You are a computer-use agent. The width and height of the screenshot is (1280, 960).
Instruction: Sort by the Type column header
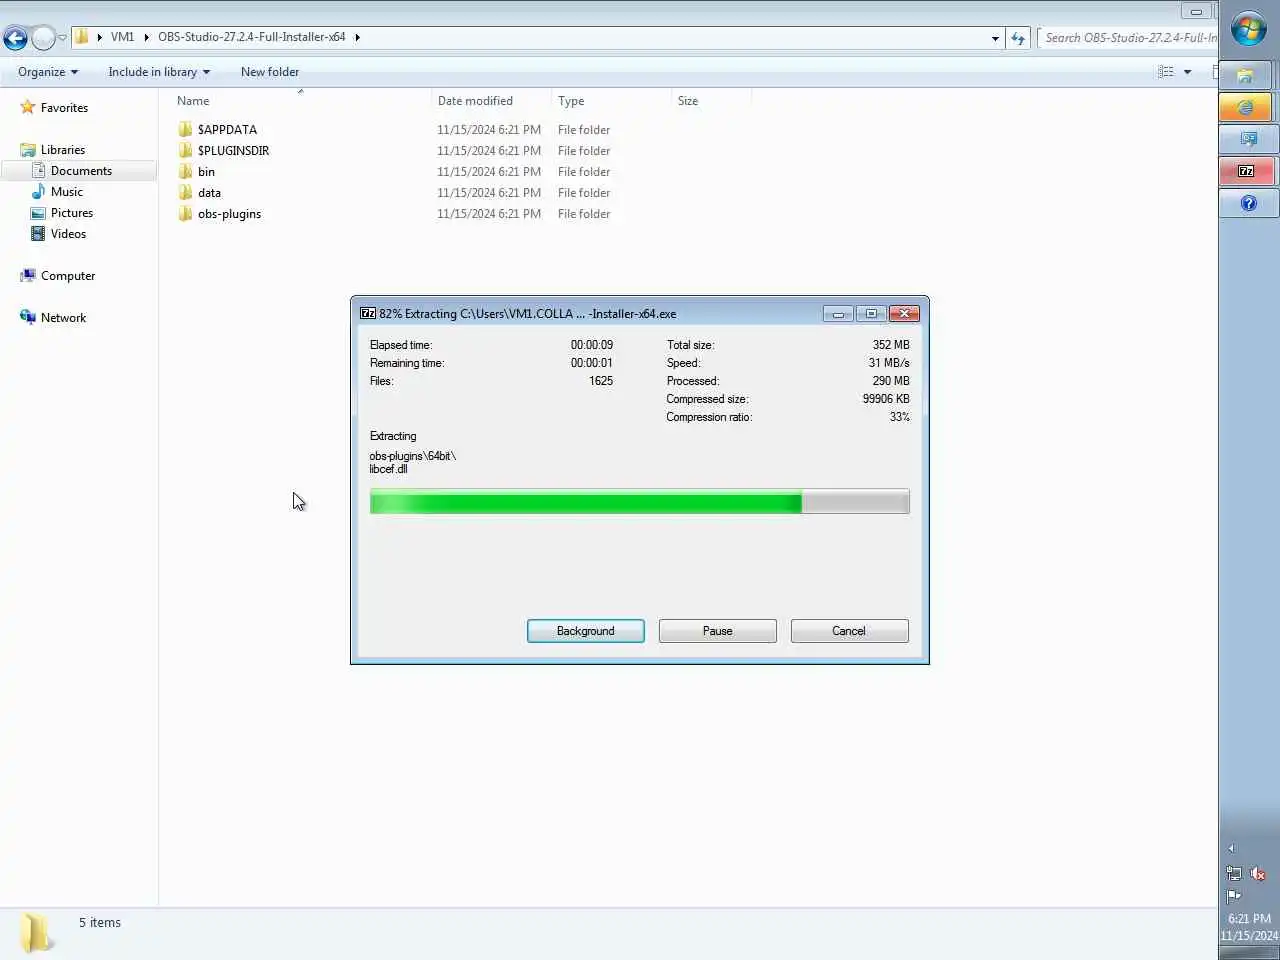click(611, 101)
